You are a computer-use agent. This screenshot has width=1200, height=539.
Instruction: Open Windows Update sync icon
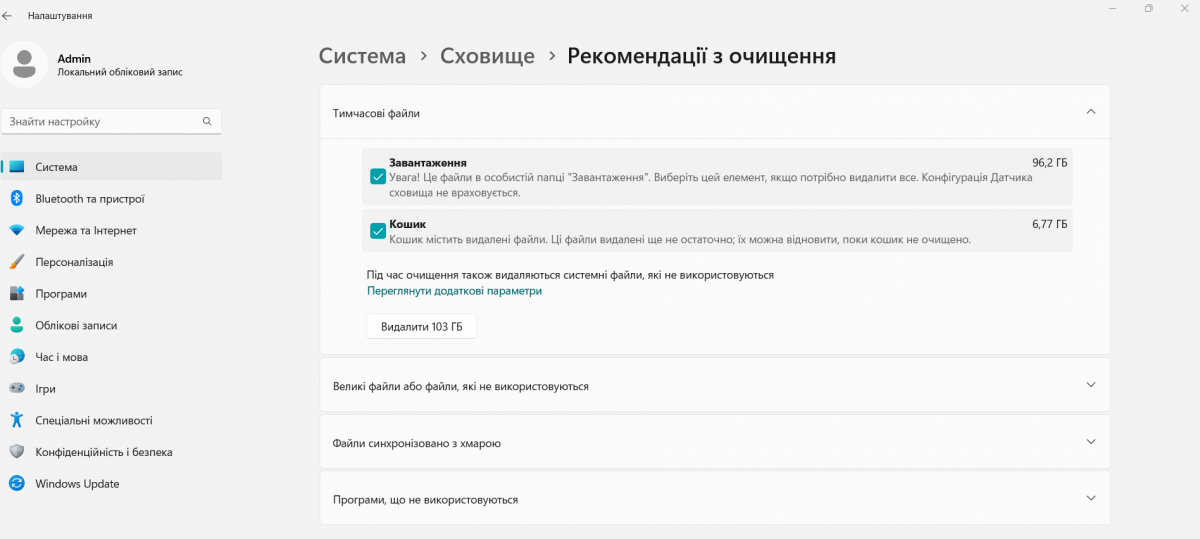(x=16, y=484)
